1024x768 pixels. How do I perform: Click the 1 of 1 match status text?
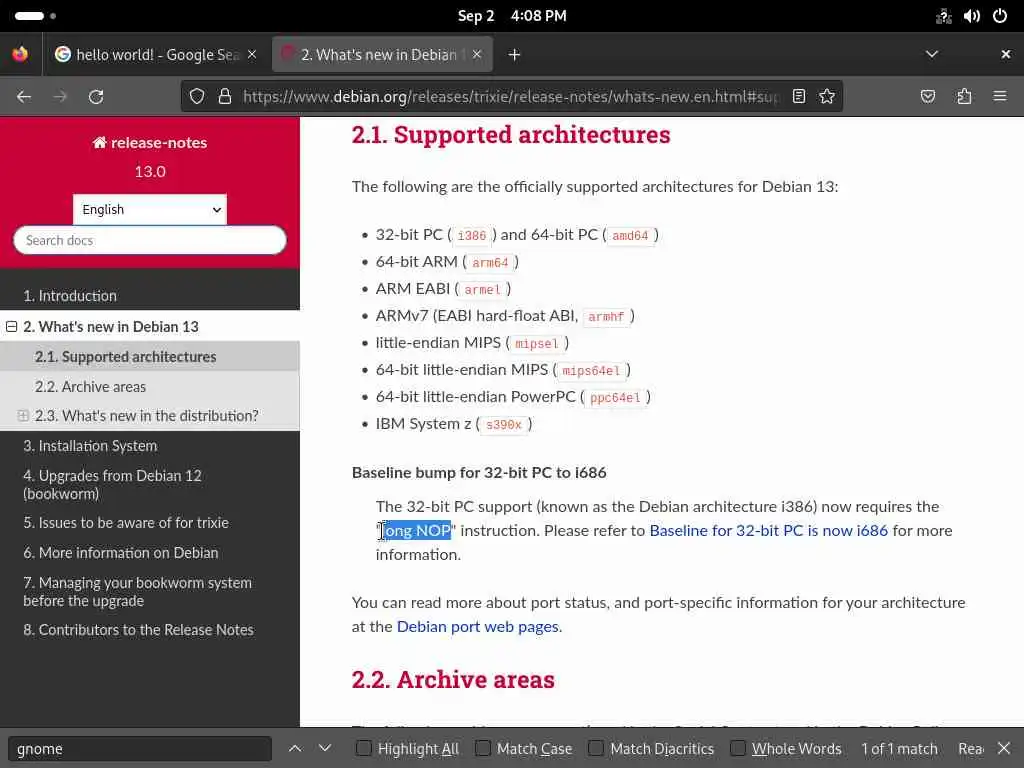click(x=899, y=748)
